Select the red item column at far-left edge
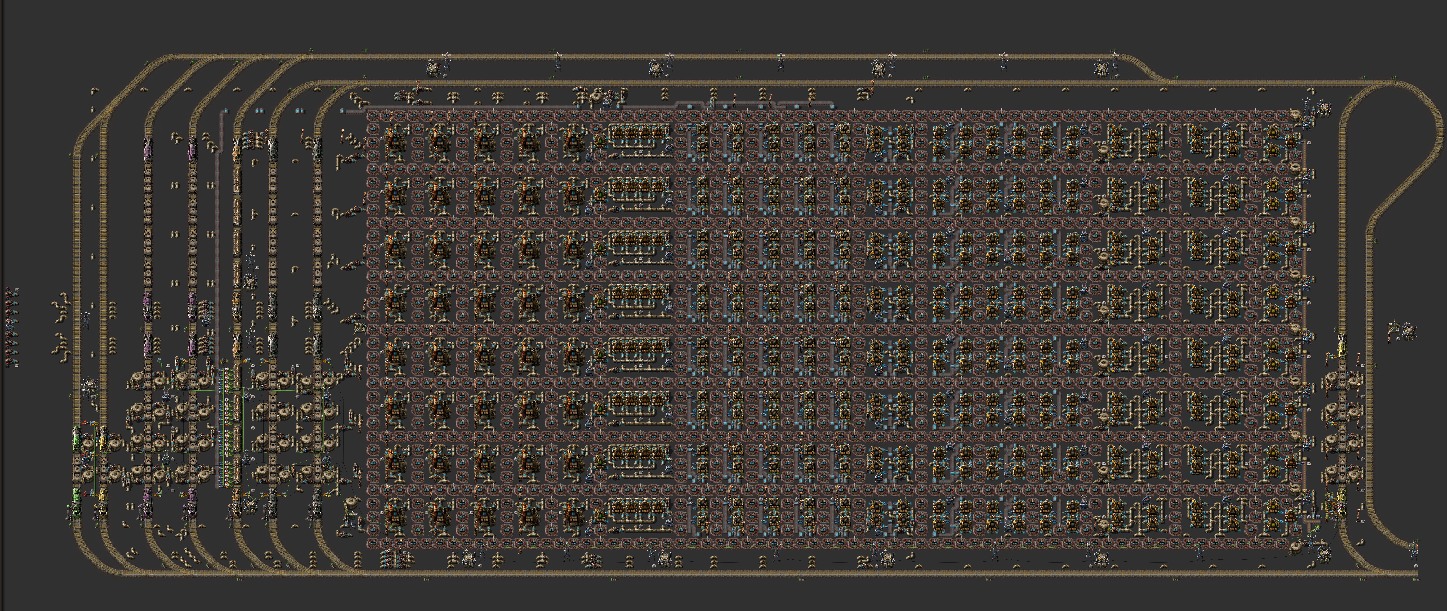Viewport: 1447px width, 611px height. [x=11, y=327]
